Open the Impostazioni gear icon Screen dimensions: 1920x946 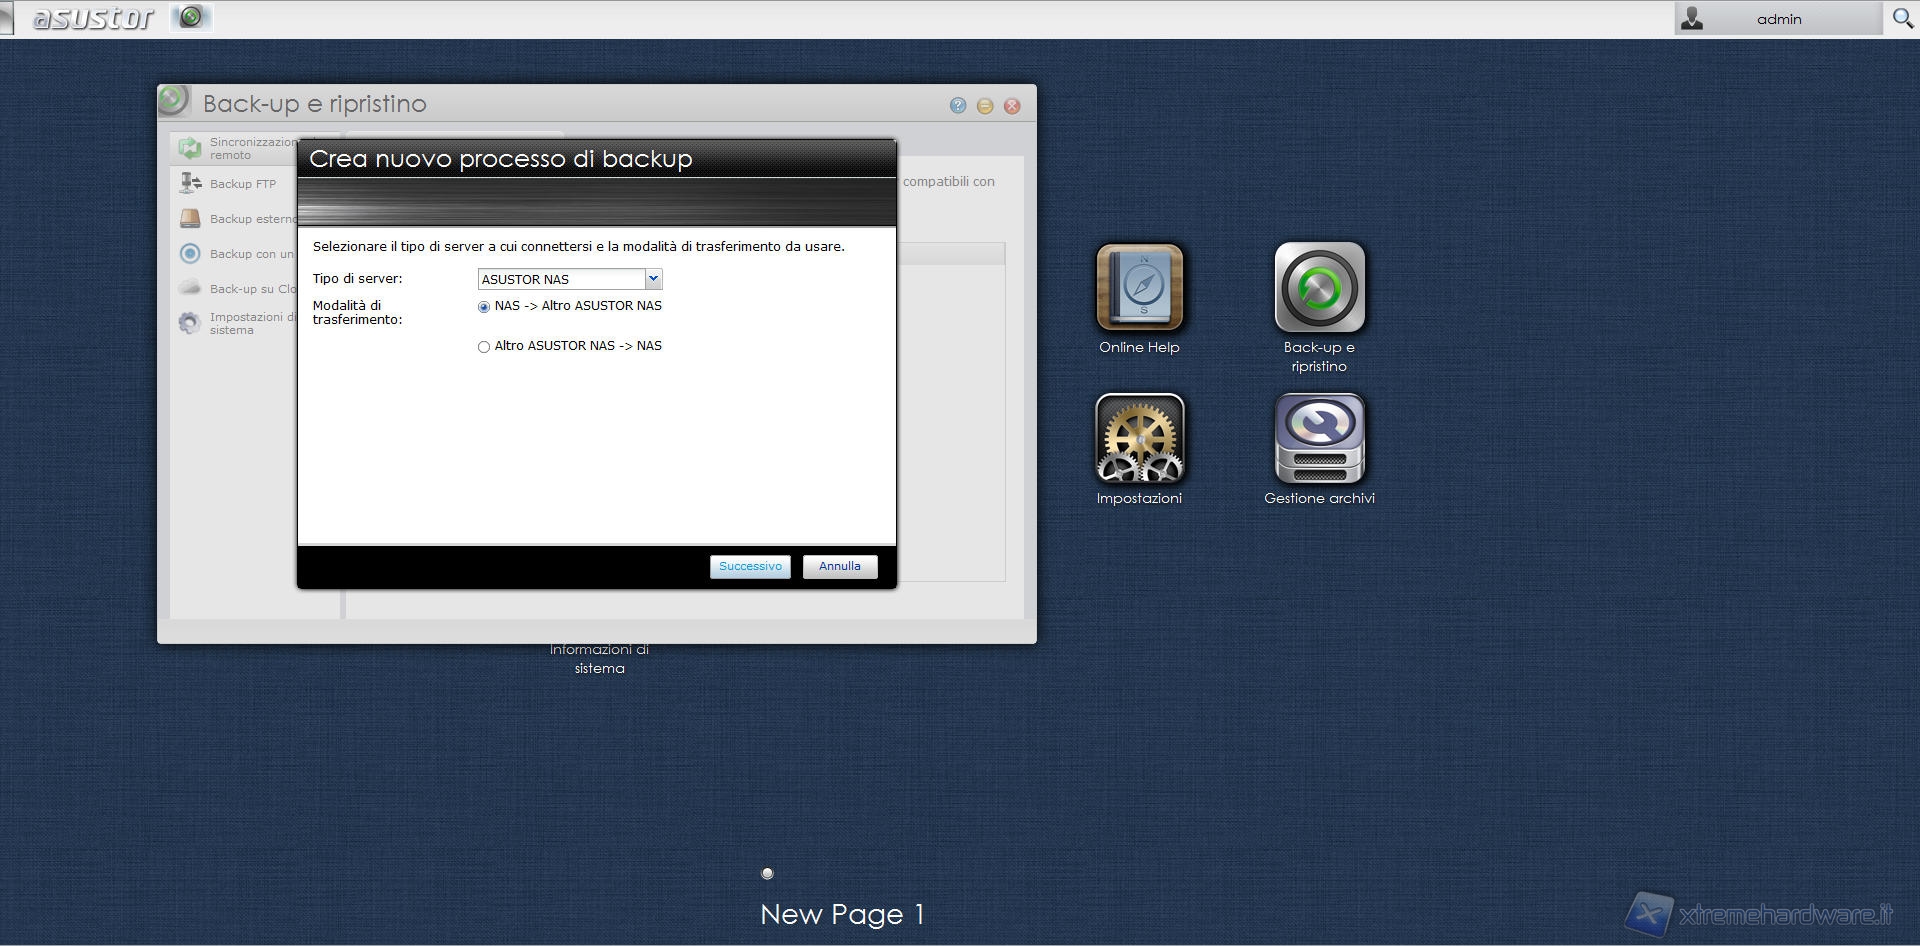click(x=1139, y=439)
